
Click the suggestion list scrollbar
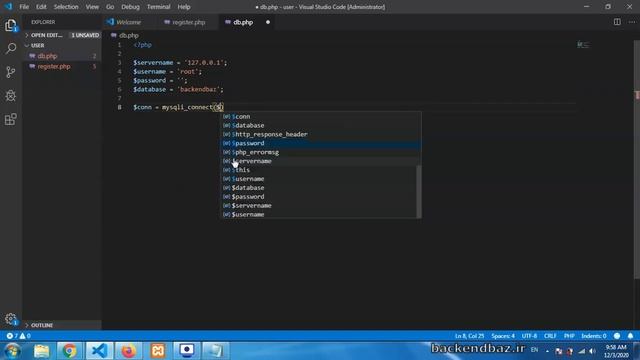click(x=418, y=191)
